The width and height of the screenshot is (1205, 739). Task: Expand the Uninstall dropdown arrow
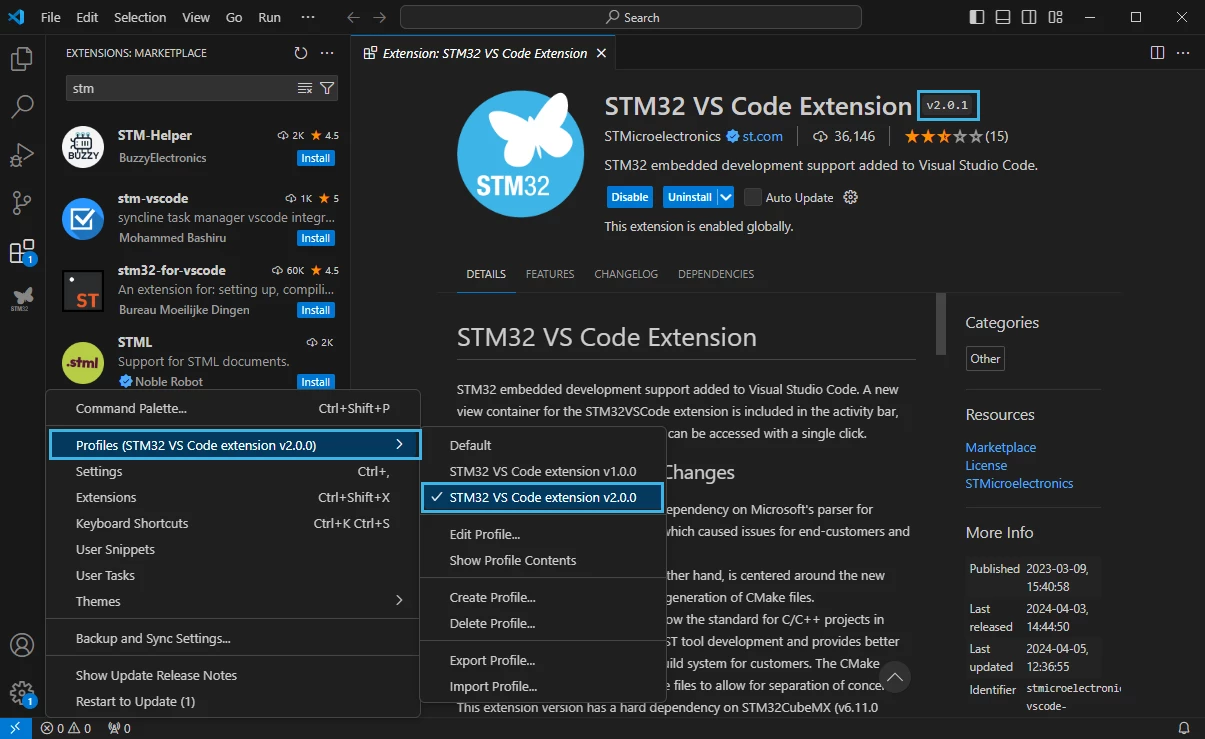click(726, 197)
